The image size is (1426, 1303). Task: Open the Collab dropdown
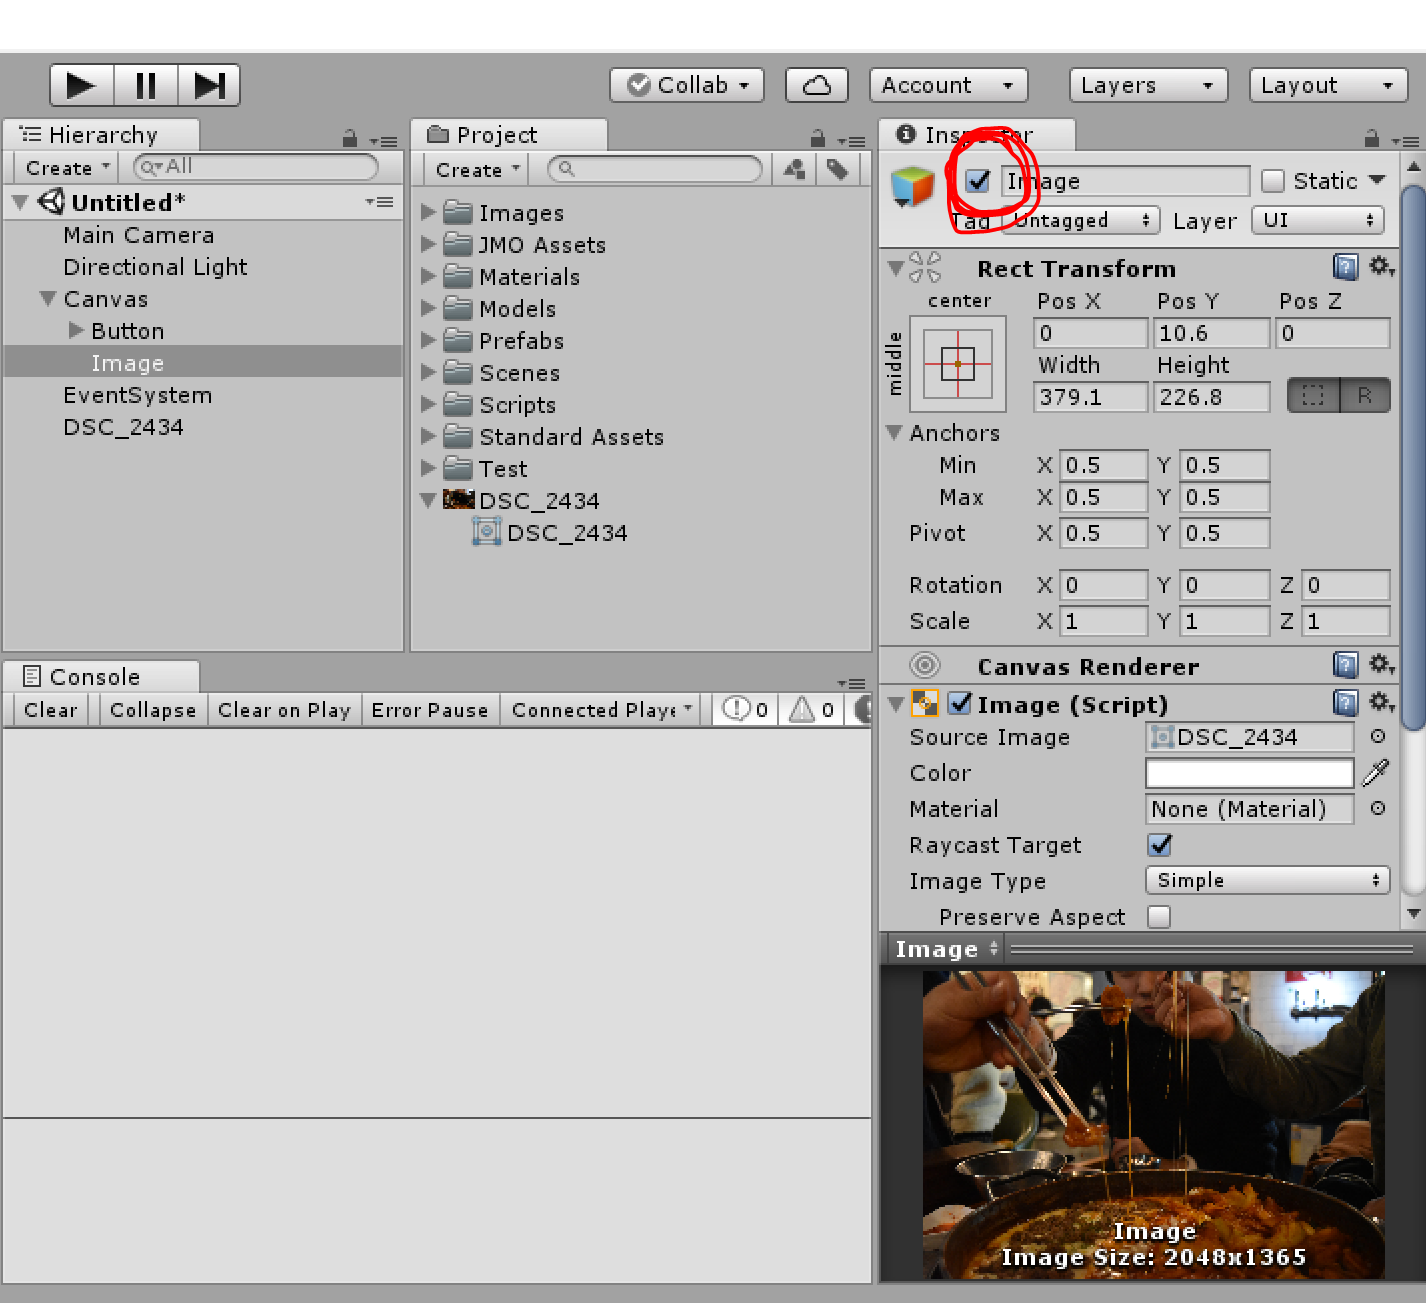(687, 85)
